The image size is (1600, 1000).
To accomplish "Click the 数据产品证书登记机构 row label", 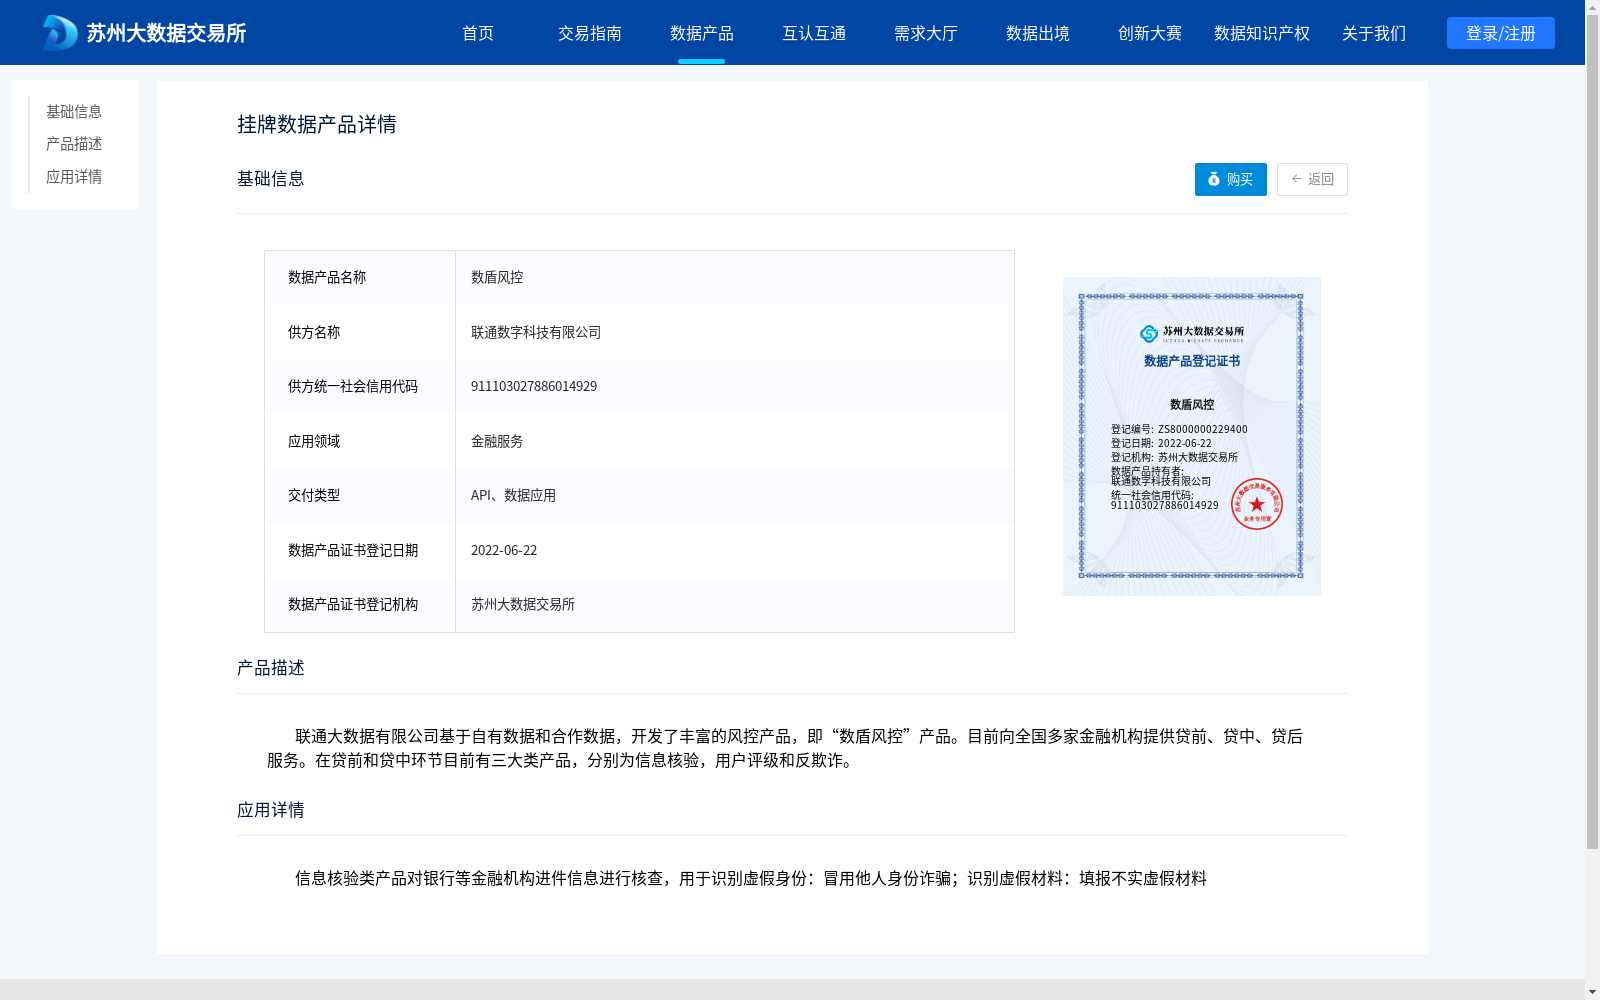I will (x=353, y=605).
